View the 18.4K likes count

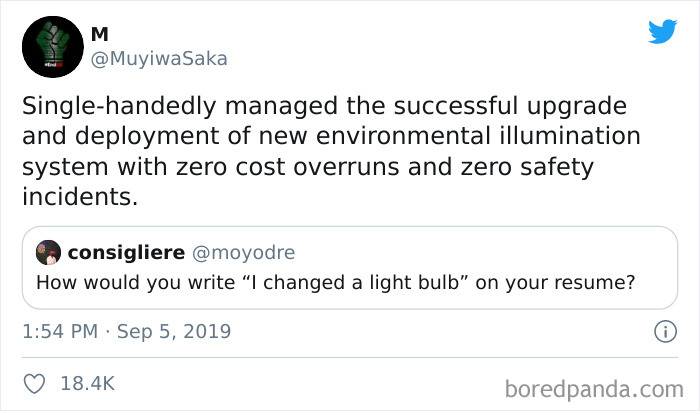[x=89, y=382]
